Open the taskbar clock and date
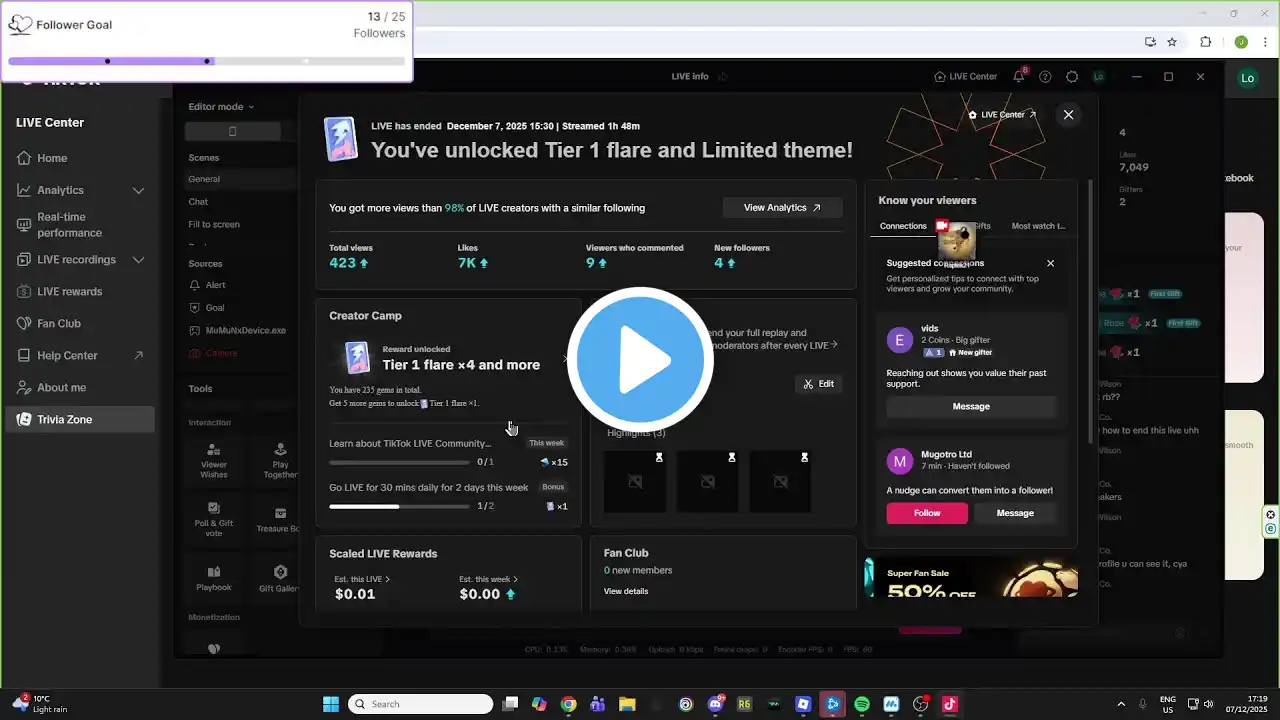Screen dimensions: 1280x720 [x=1244, y=704]
